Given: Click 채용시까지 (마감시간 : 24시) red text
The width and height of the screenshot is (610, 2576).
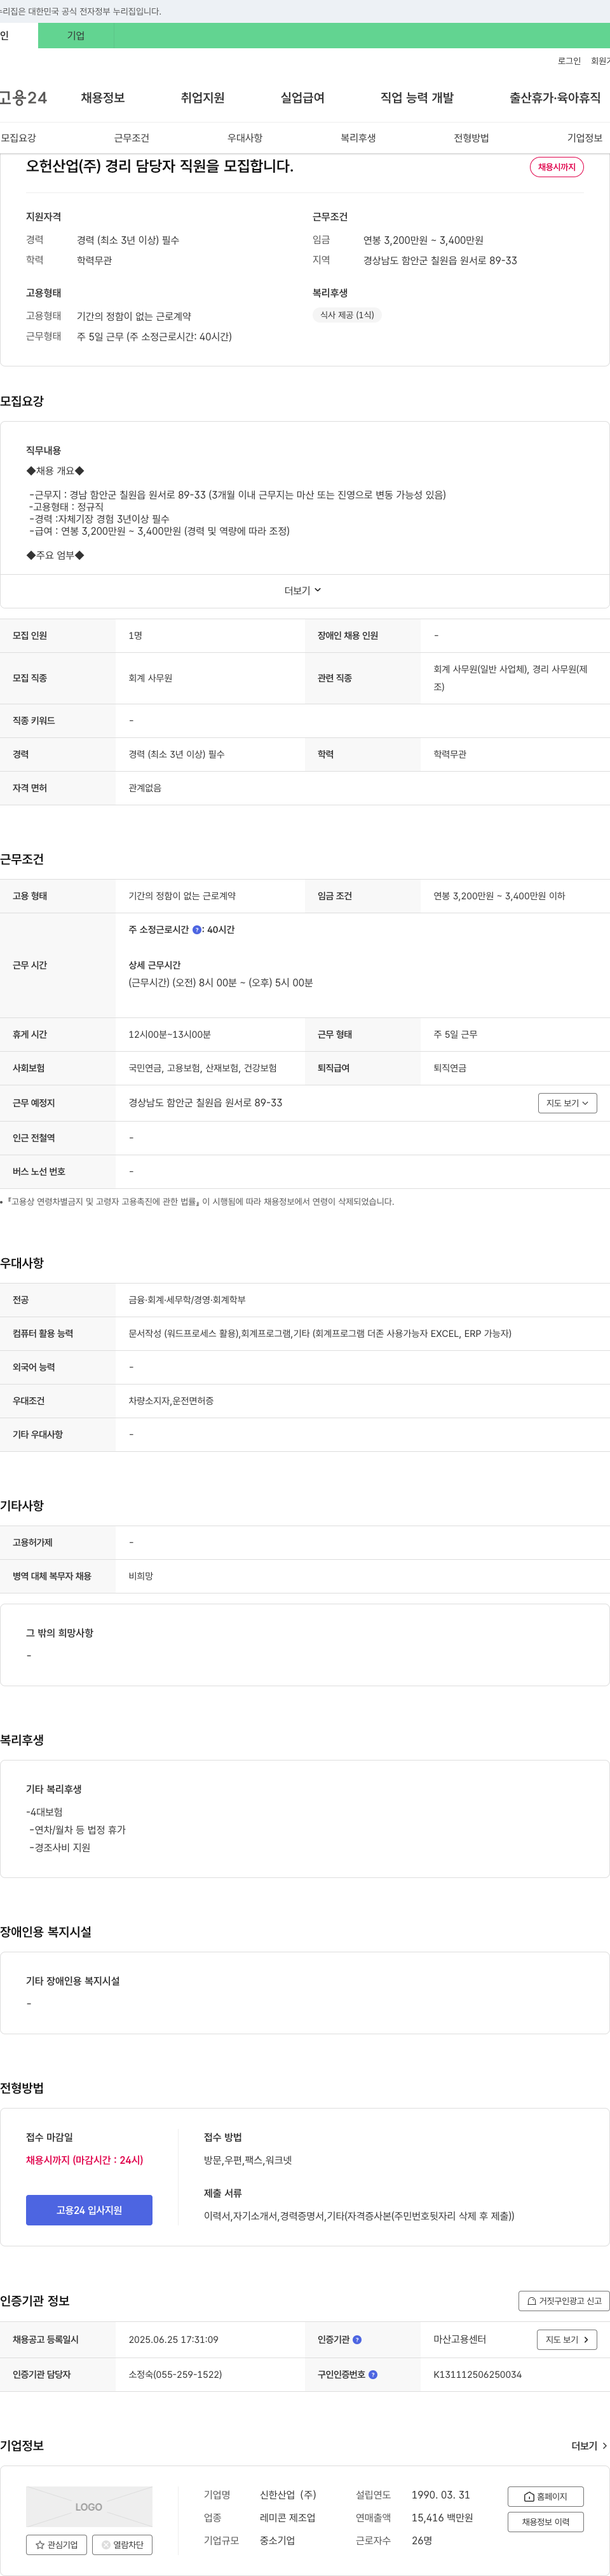Looking at the screenshot, I should tap(85, 2160).
